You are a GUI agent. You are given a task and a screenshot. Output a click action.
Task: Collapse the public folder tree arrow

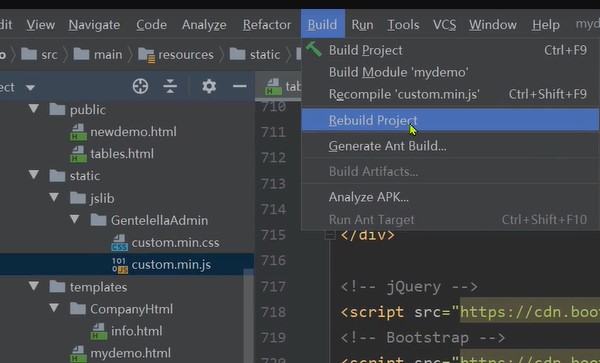[x=34, y=109]
